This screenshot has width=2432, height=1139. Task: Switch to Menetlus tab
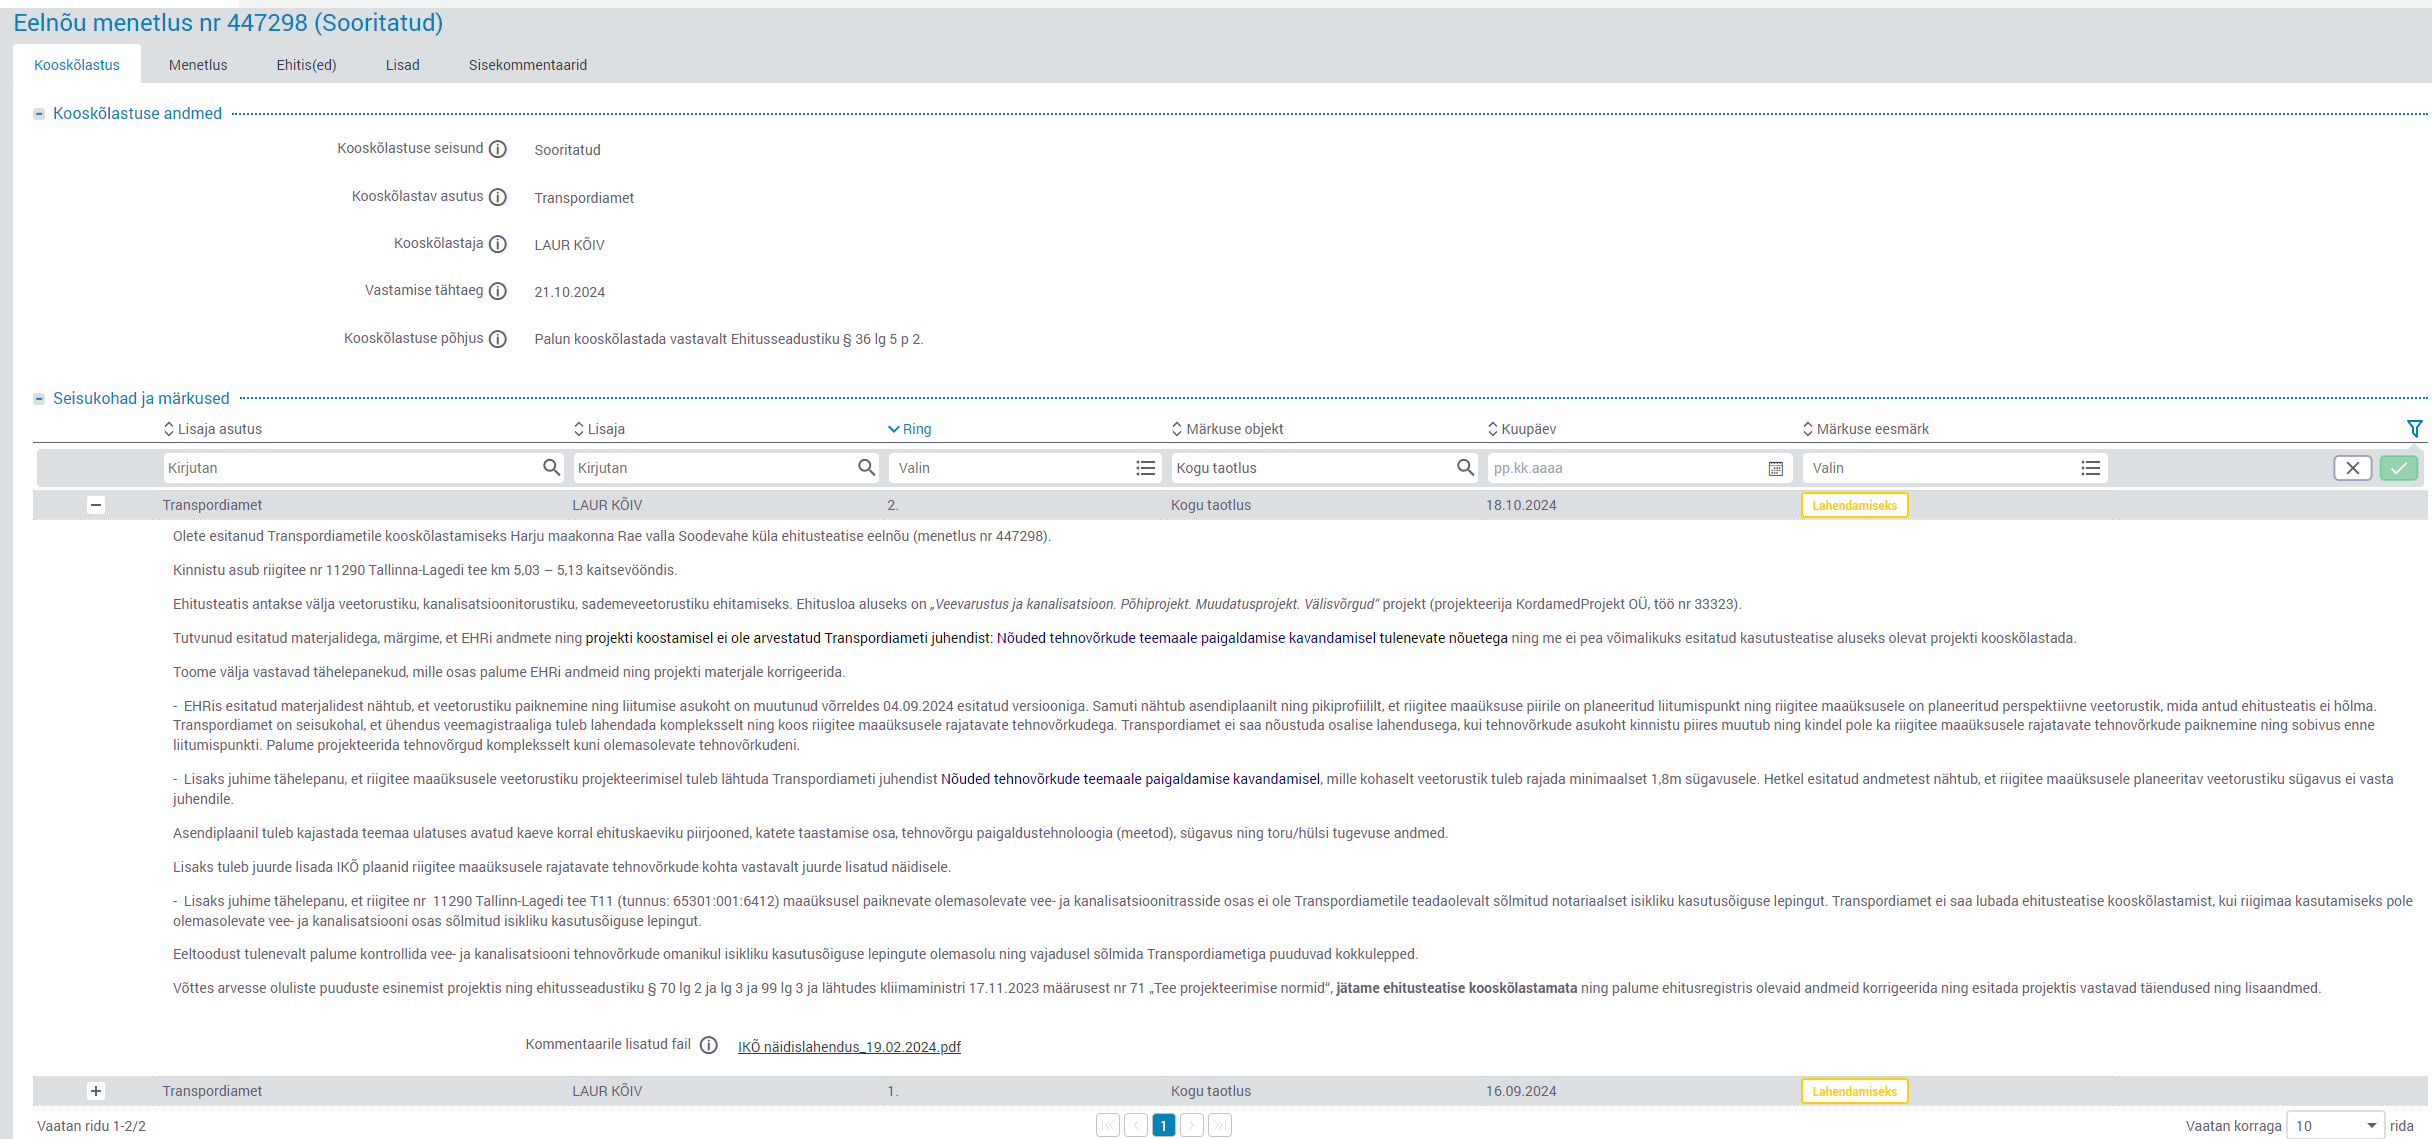198,65
